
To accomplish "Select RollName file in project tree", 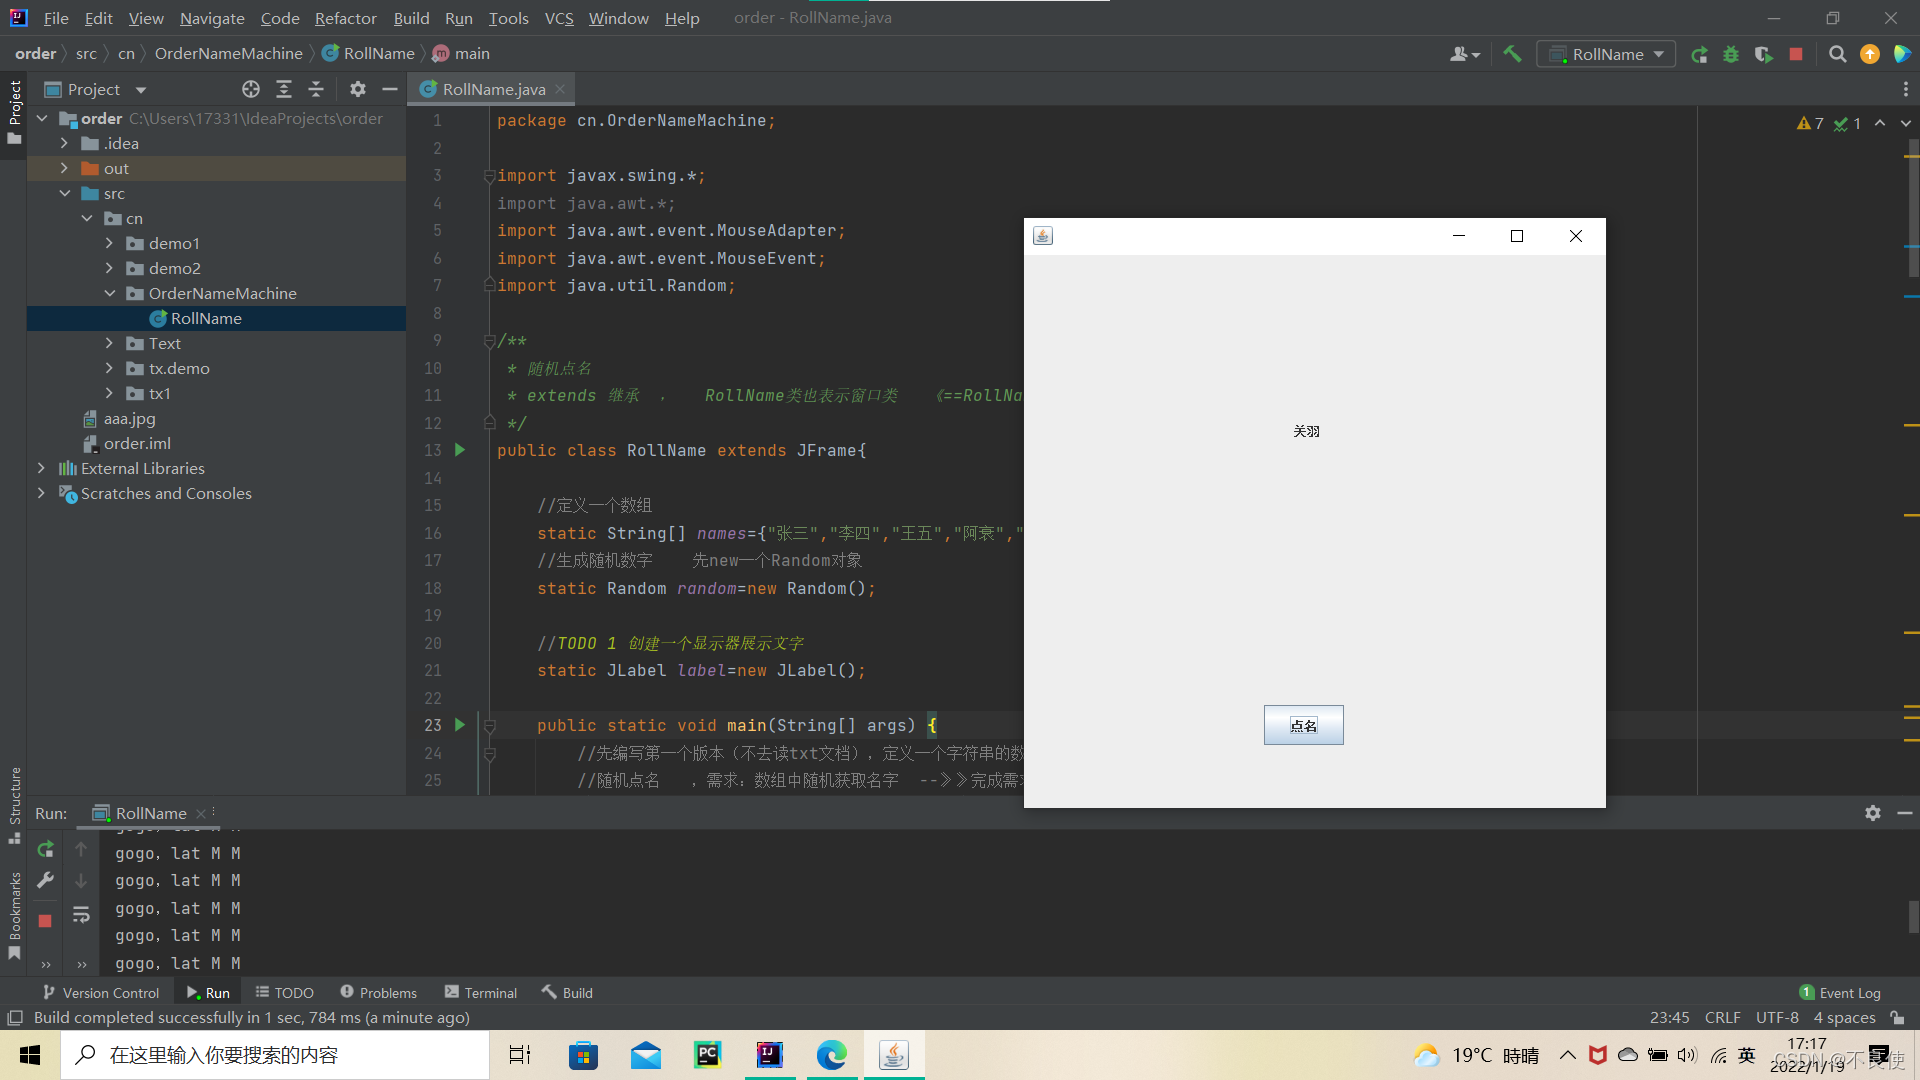I will click(x=206, y=316).
